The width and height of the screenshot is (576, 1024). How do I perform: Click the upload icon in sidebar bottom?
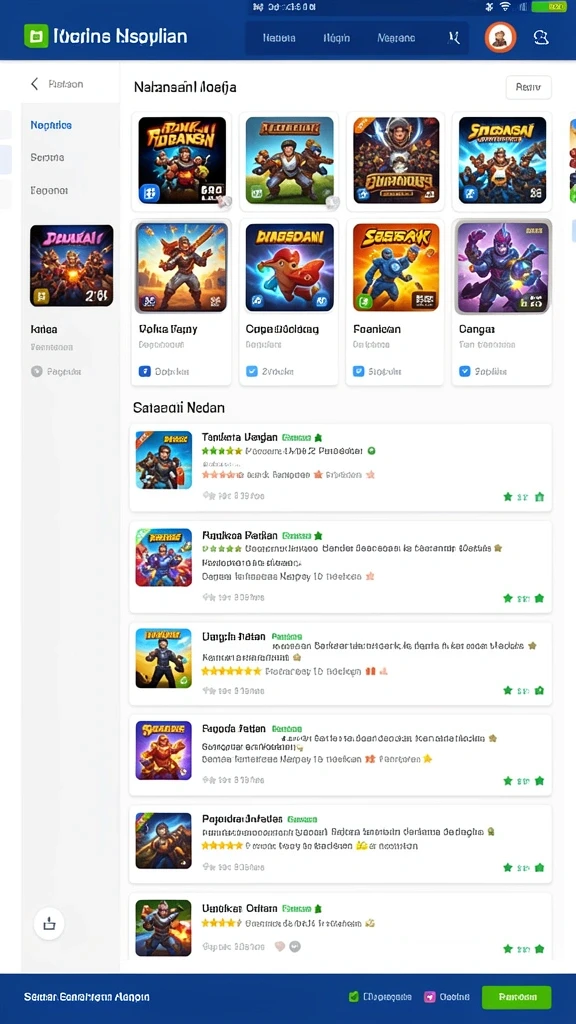pyautogui.click(x=49, y=923)
